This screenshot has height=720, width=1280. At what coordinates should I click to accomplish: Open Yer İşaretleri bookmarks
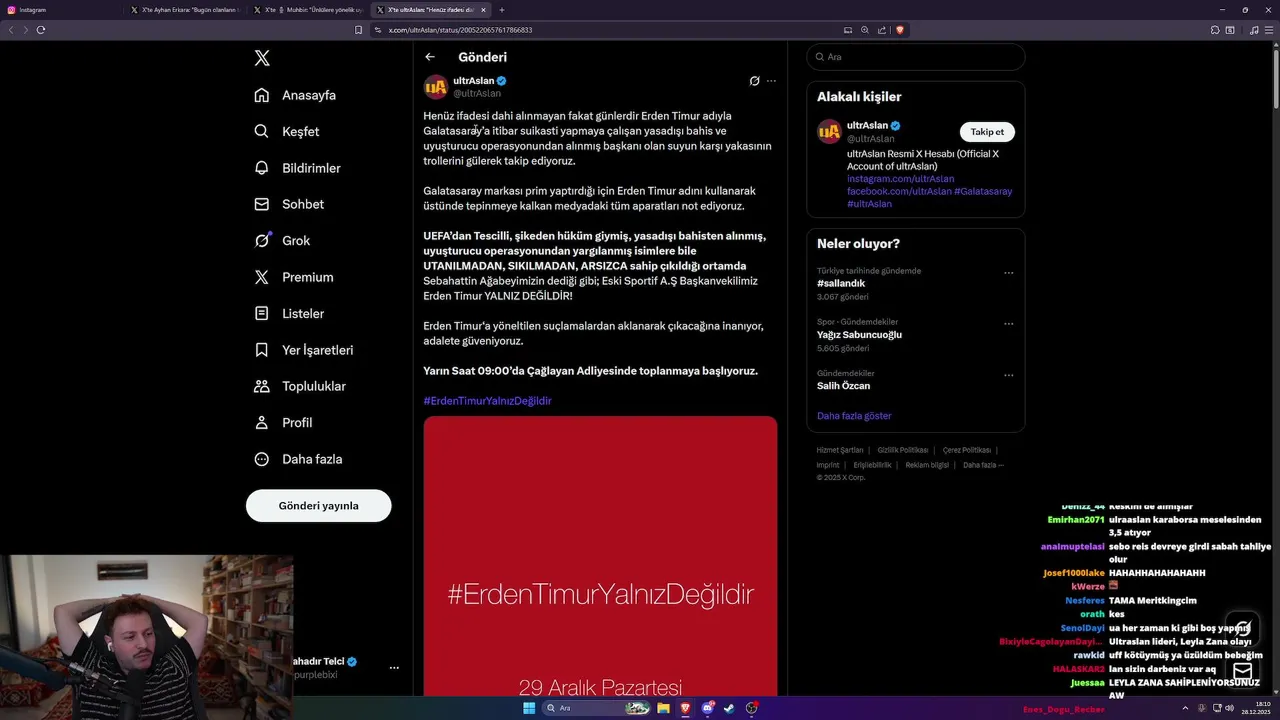pos(304,350)
